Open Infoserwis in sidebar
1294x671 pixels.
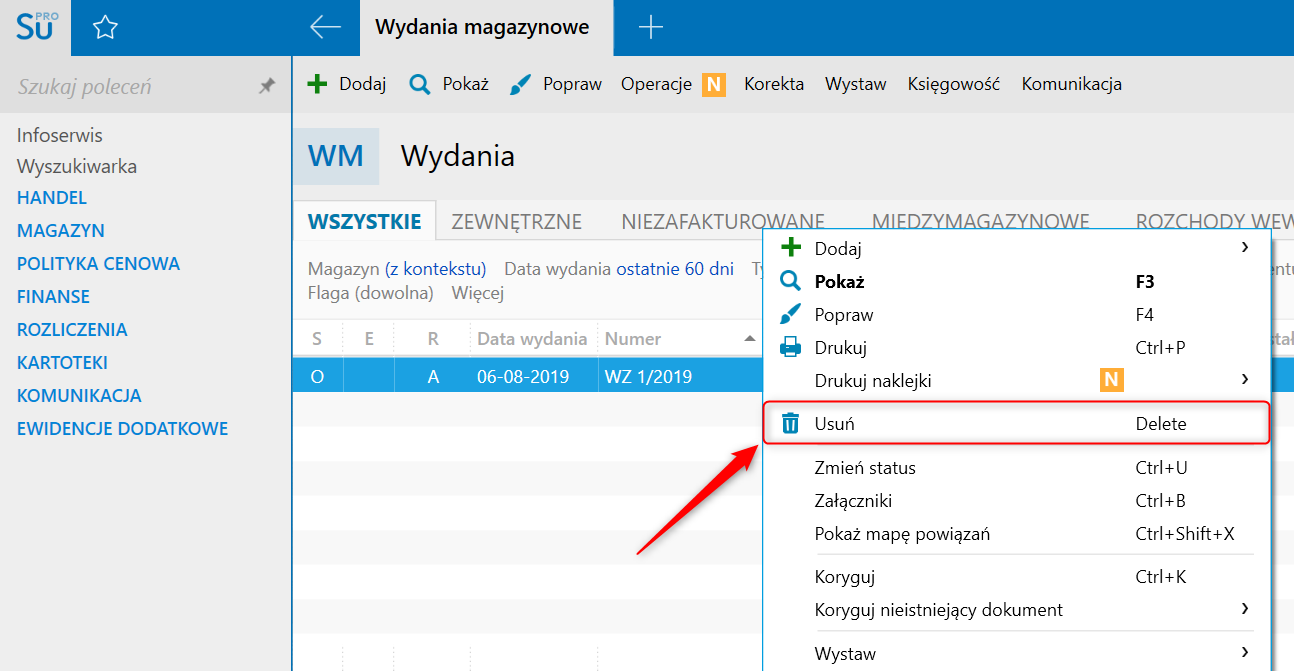(60, 135)
